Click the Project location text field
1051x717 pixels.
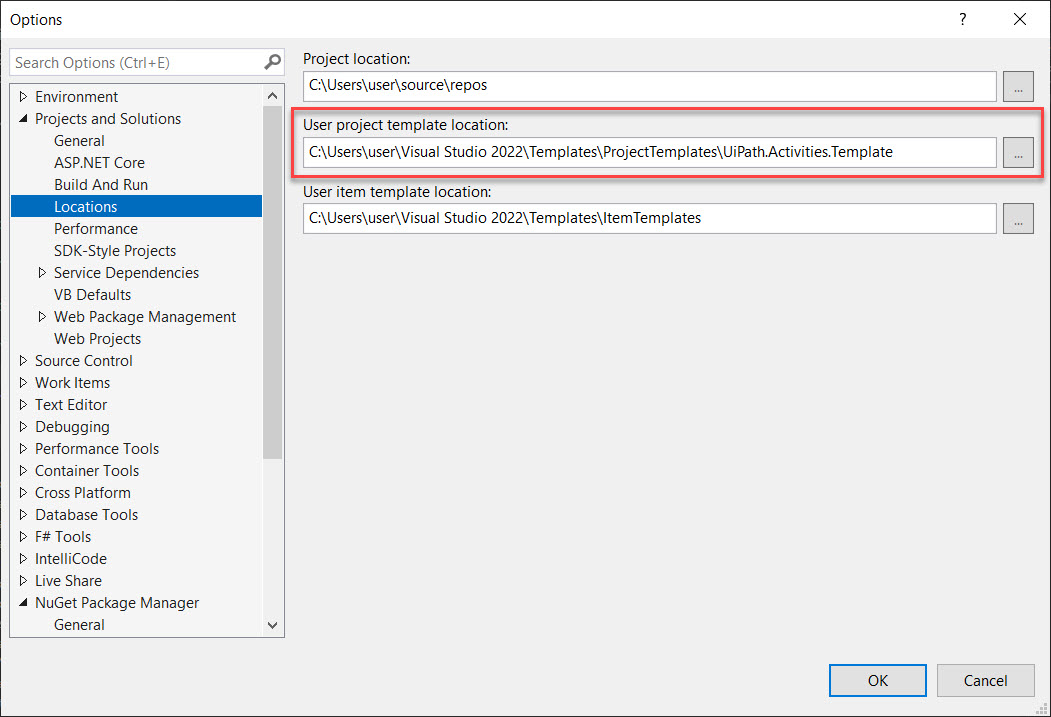tap(649, 86)
